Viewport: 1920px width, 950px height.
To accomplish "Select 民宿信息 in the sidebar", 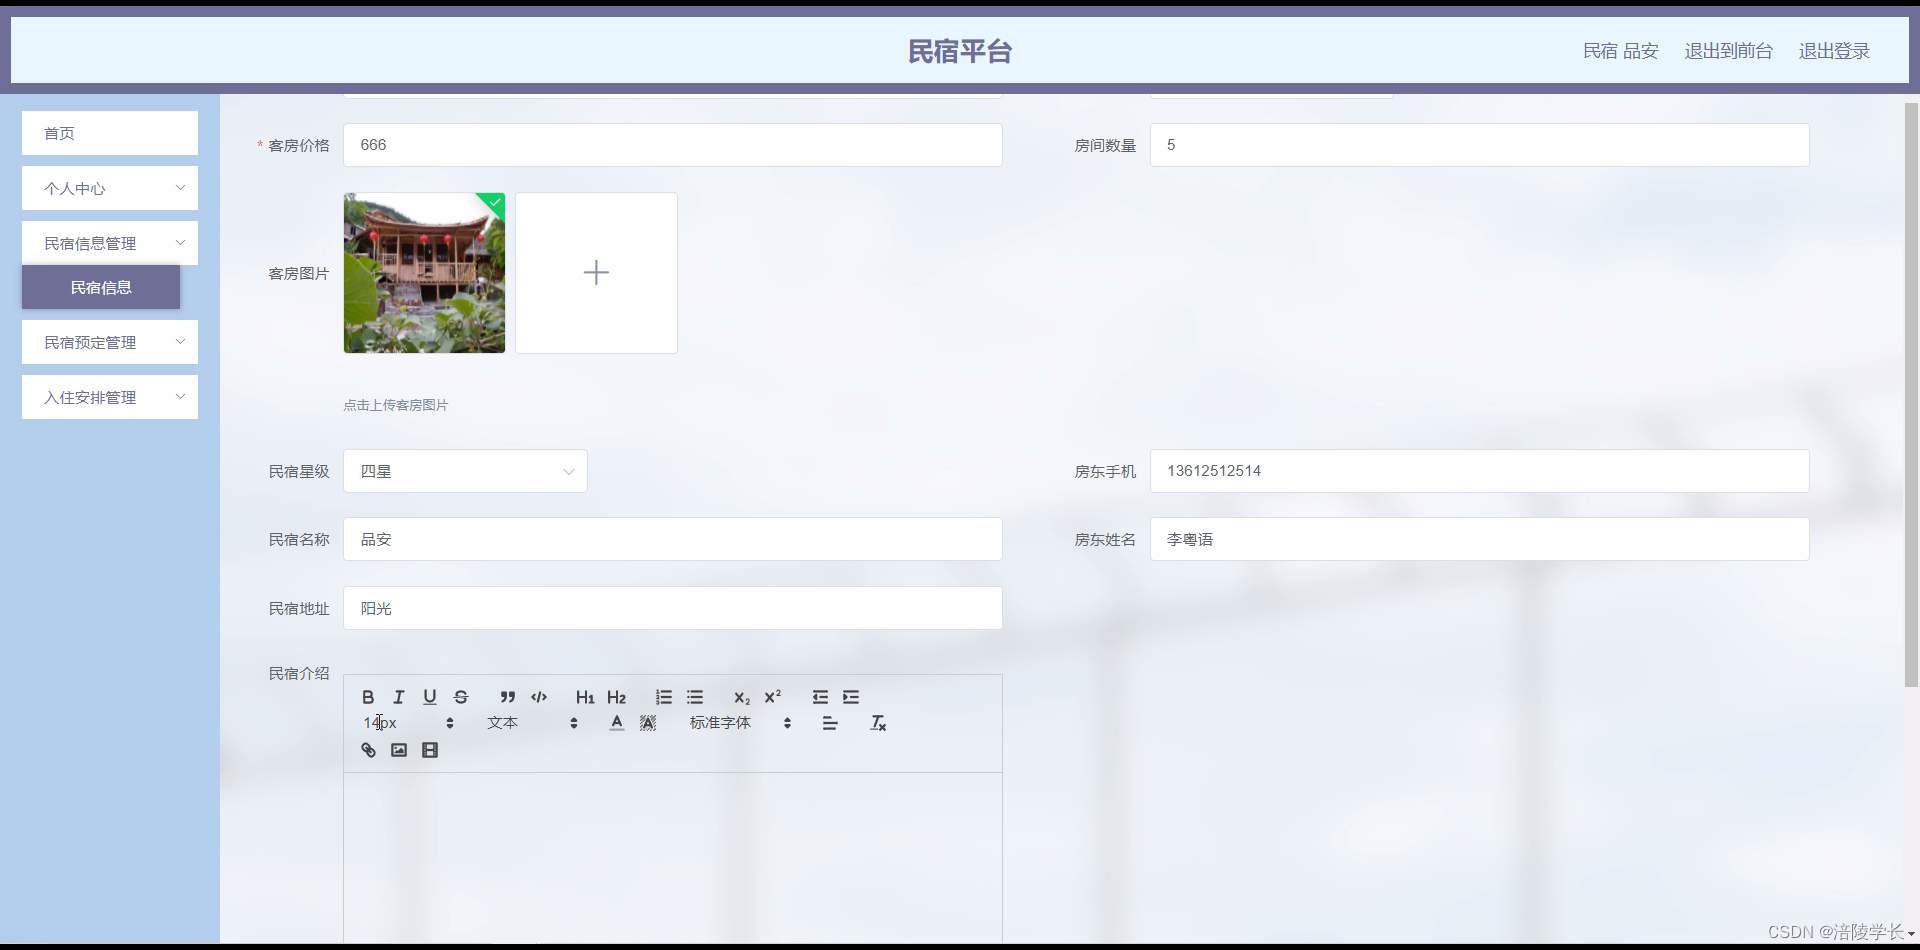I will pyautogui.click(x=100, y=287).
